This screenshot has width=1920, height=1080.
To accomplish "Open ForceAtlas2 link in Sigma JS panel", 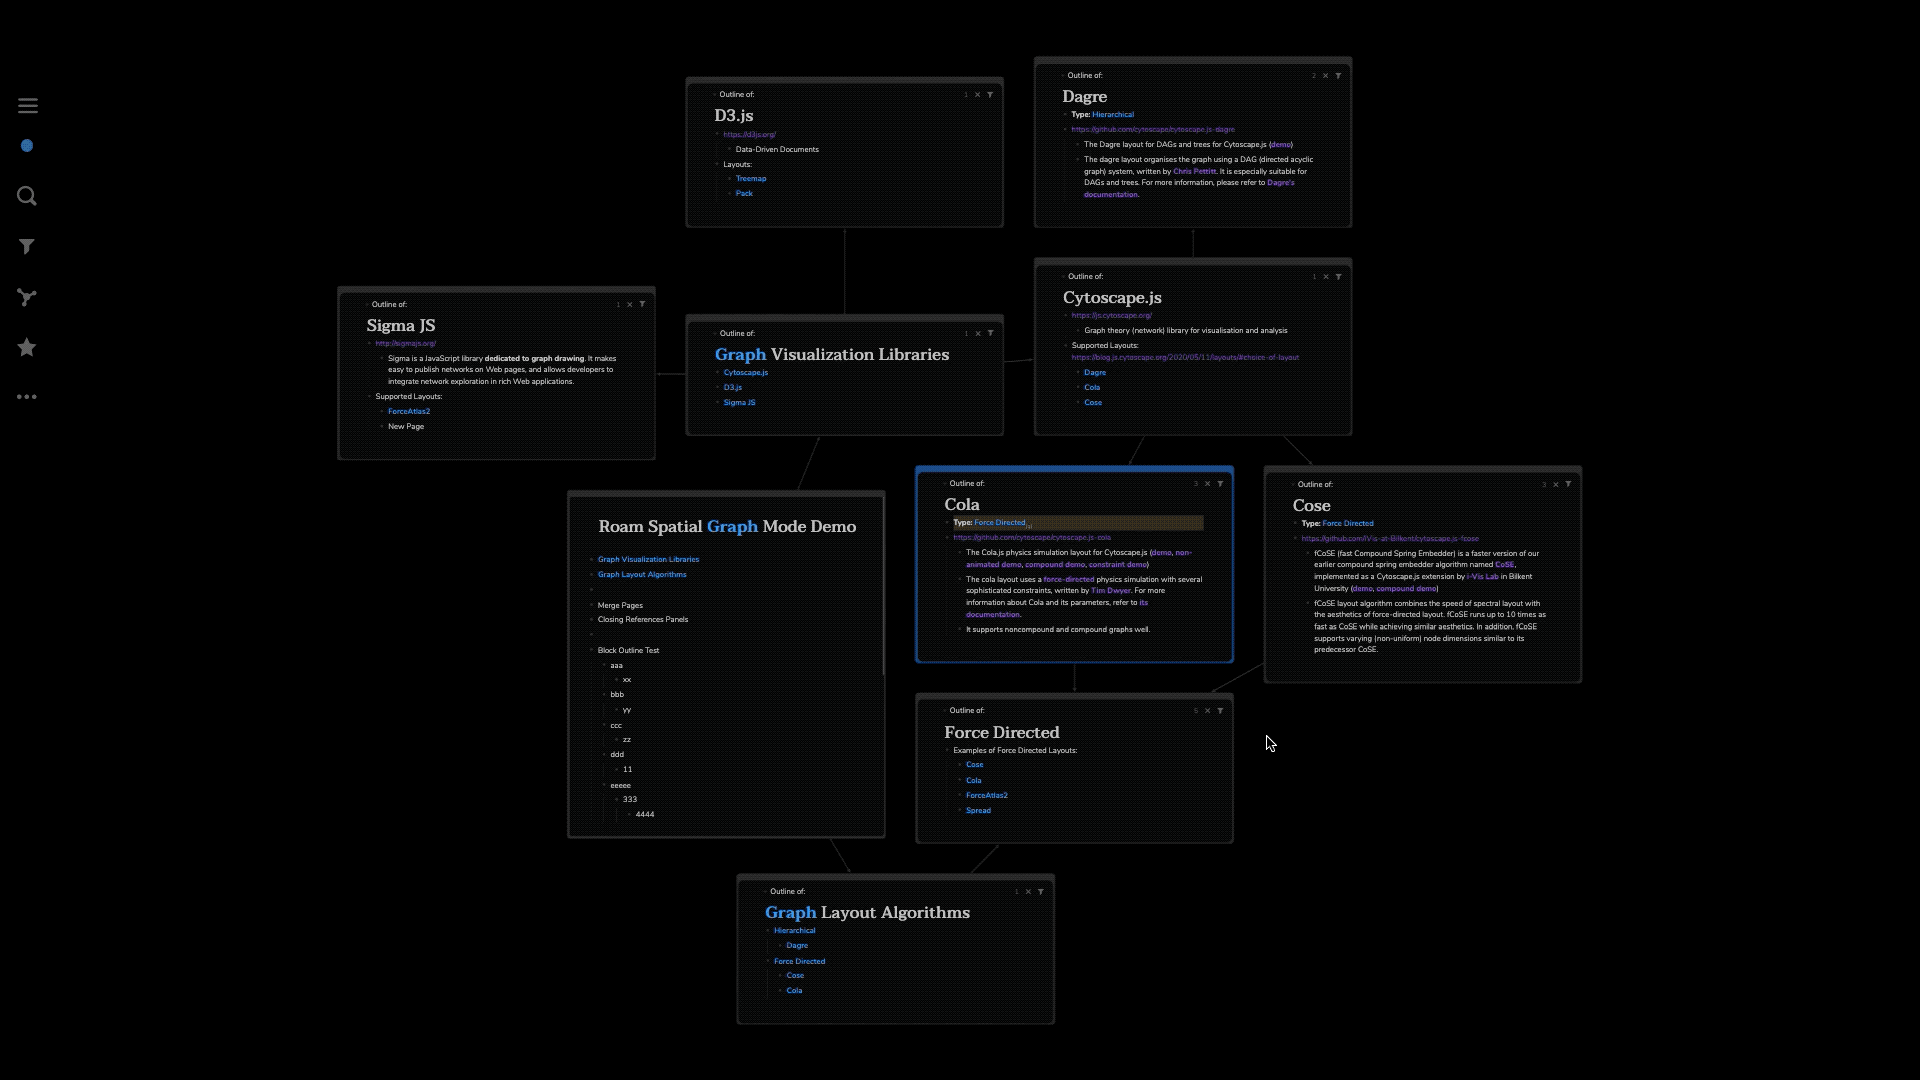I will click(409, 412).
